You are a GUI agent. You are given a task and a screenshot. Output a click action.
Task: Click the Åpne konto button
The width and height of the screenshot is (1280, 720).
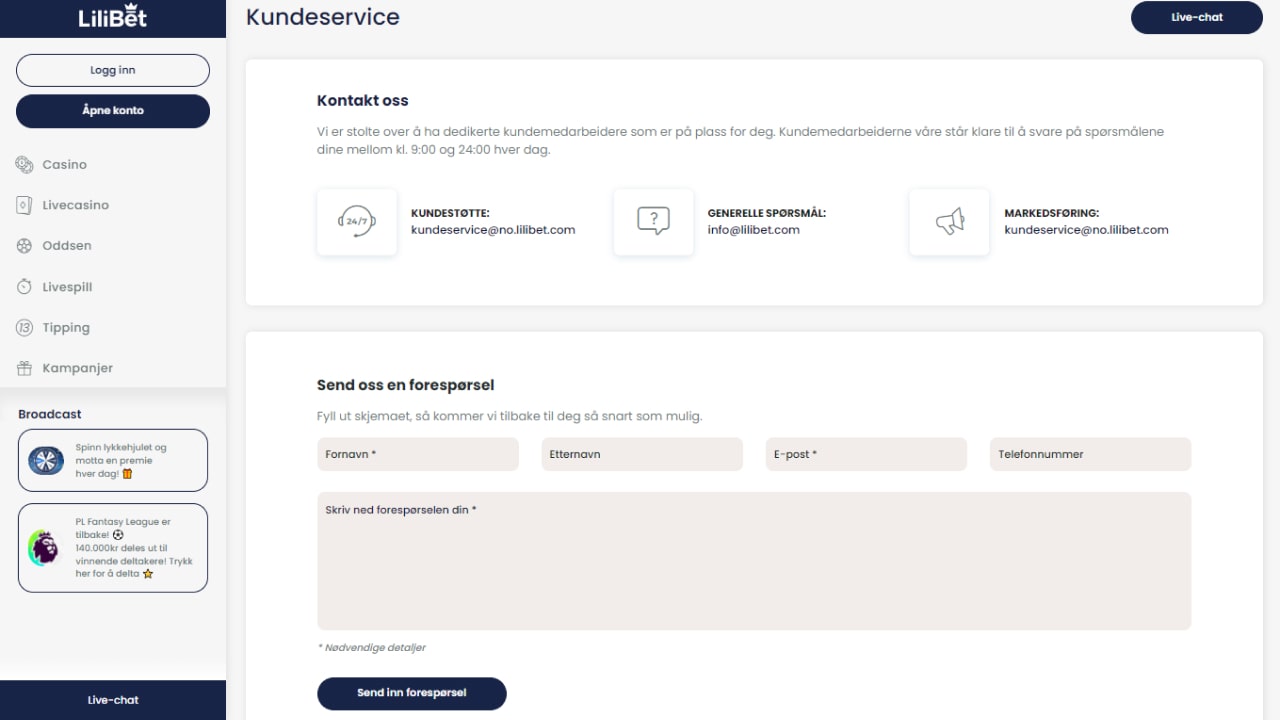click(x=113, y=111)
